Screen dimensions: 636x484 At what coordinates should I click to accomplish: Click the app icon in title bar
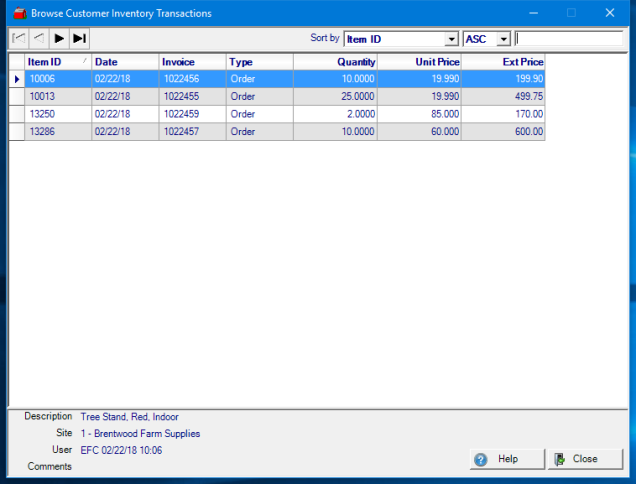point(18,13)
